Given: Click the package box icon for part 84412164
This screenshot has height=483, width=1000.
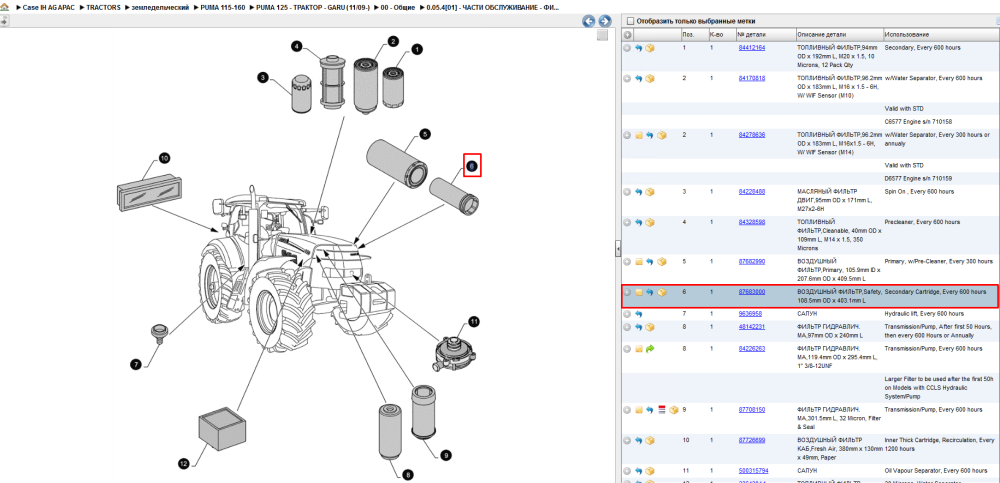Looking at the screenshot, I should 650,48.
